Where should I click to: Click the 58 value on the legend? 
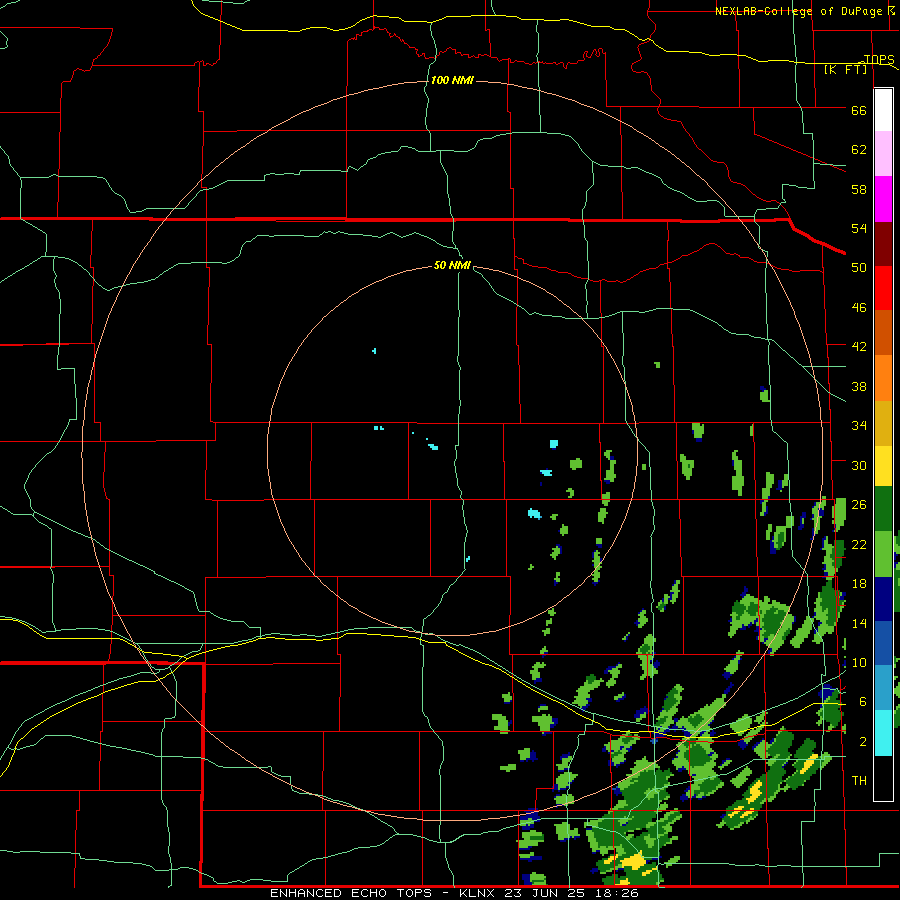(x=859, y=189)
